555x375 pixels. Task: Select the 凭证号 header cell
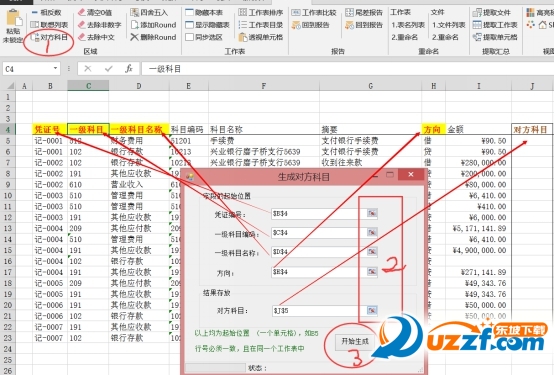click(50, 129)
